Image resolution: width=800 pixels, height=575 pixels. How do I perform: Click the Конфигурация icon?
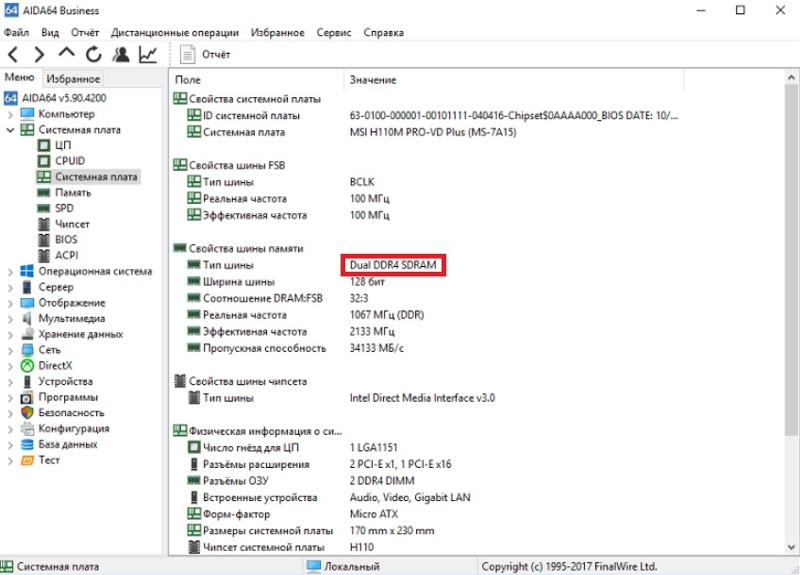pyautogui.click(x=27, y=429)
